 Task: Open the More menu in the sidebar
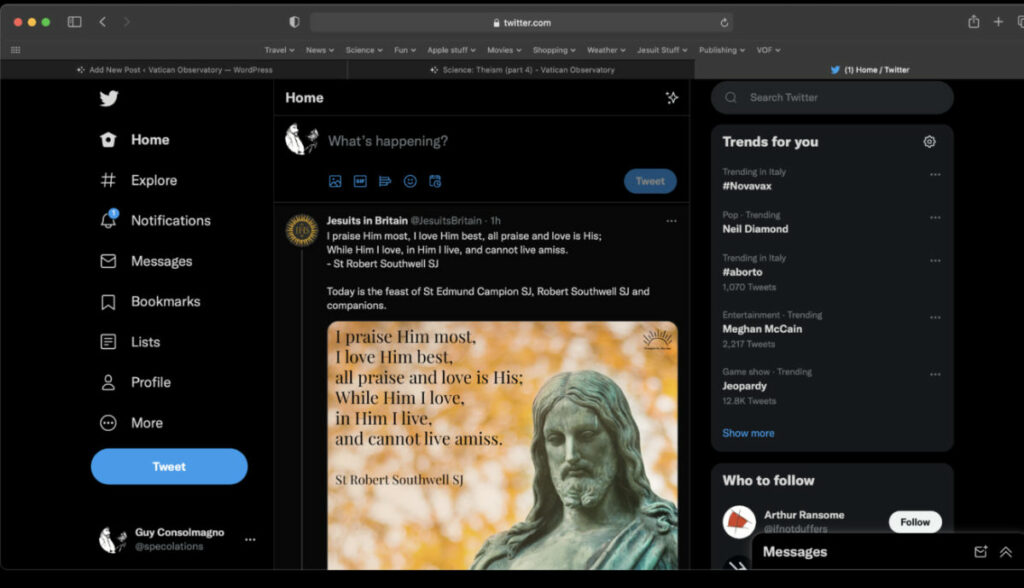pyautogui.click(x=131, y=423)
